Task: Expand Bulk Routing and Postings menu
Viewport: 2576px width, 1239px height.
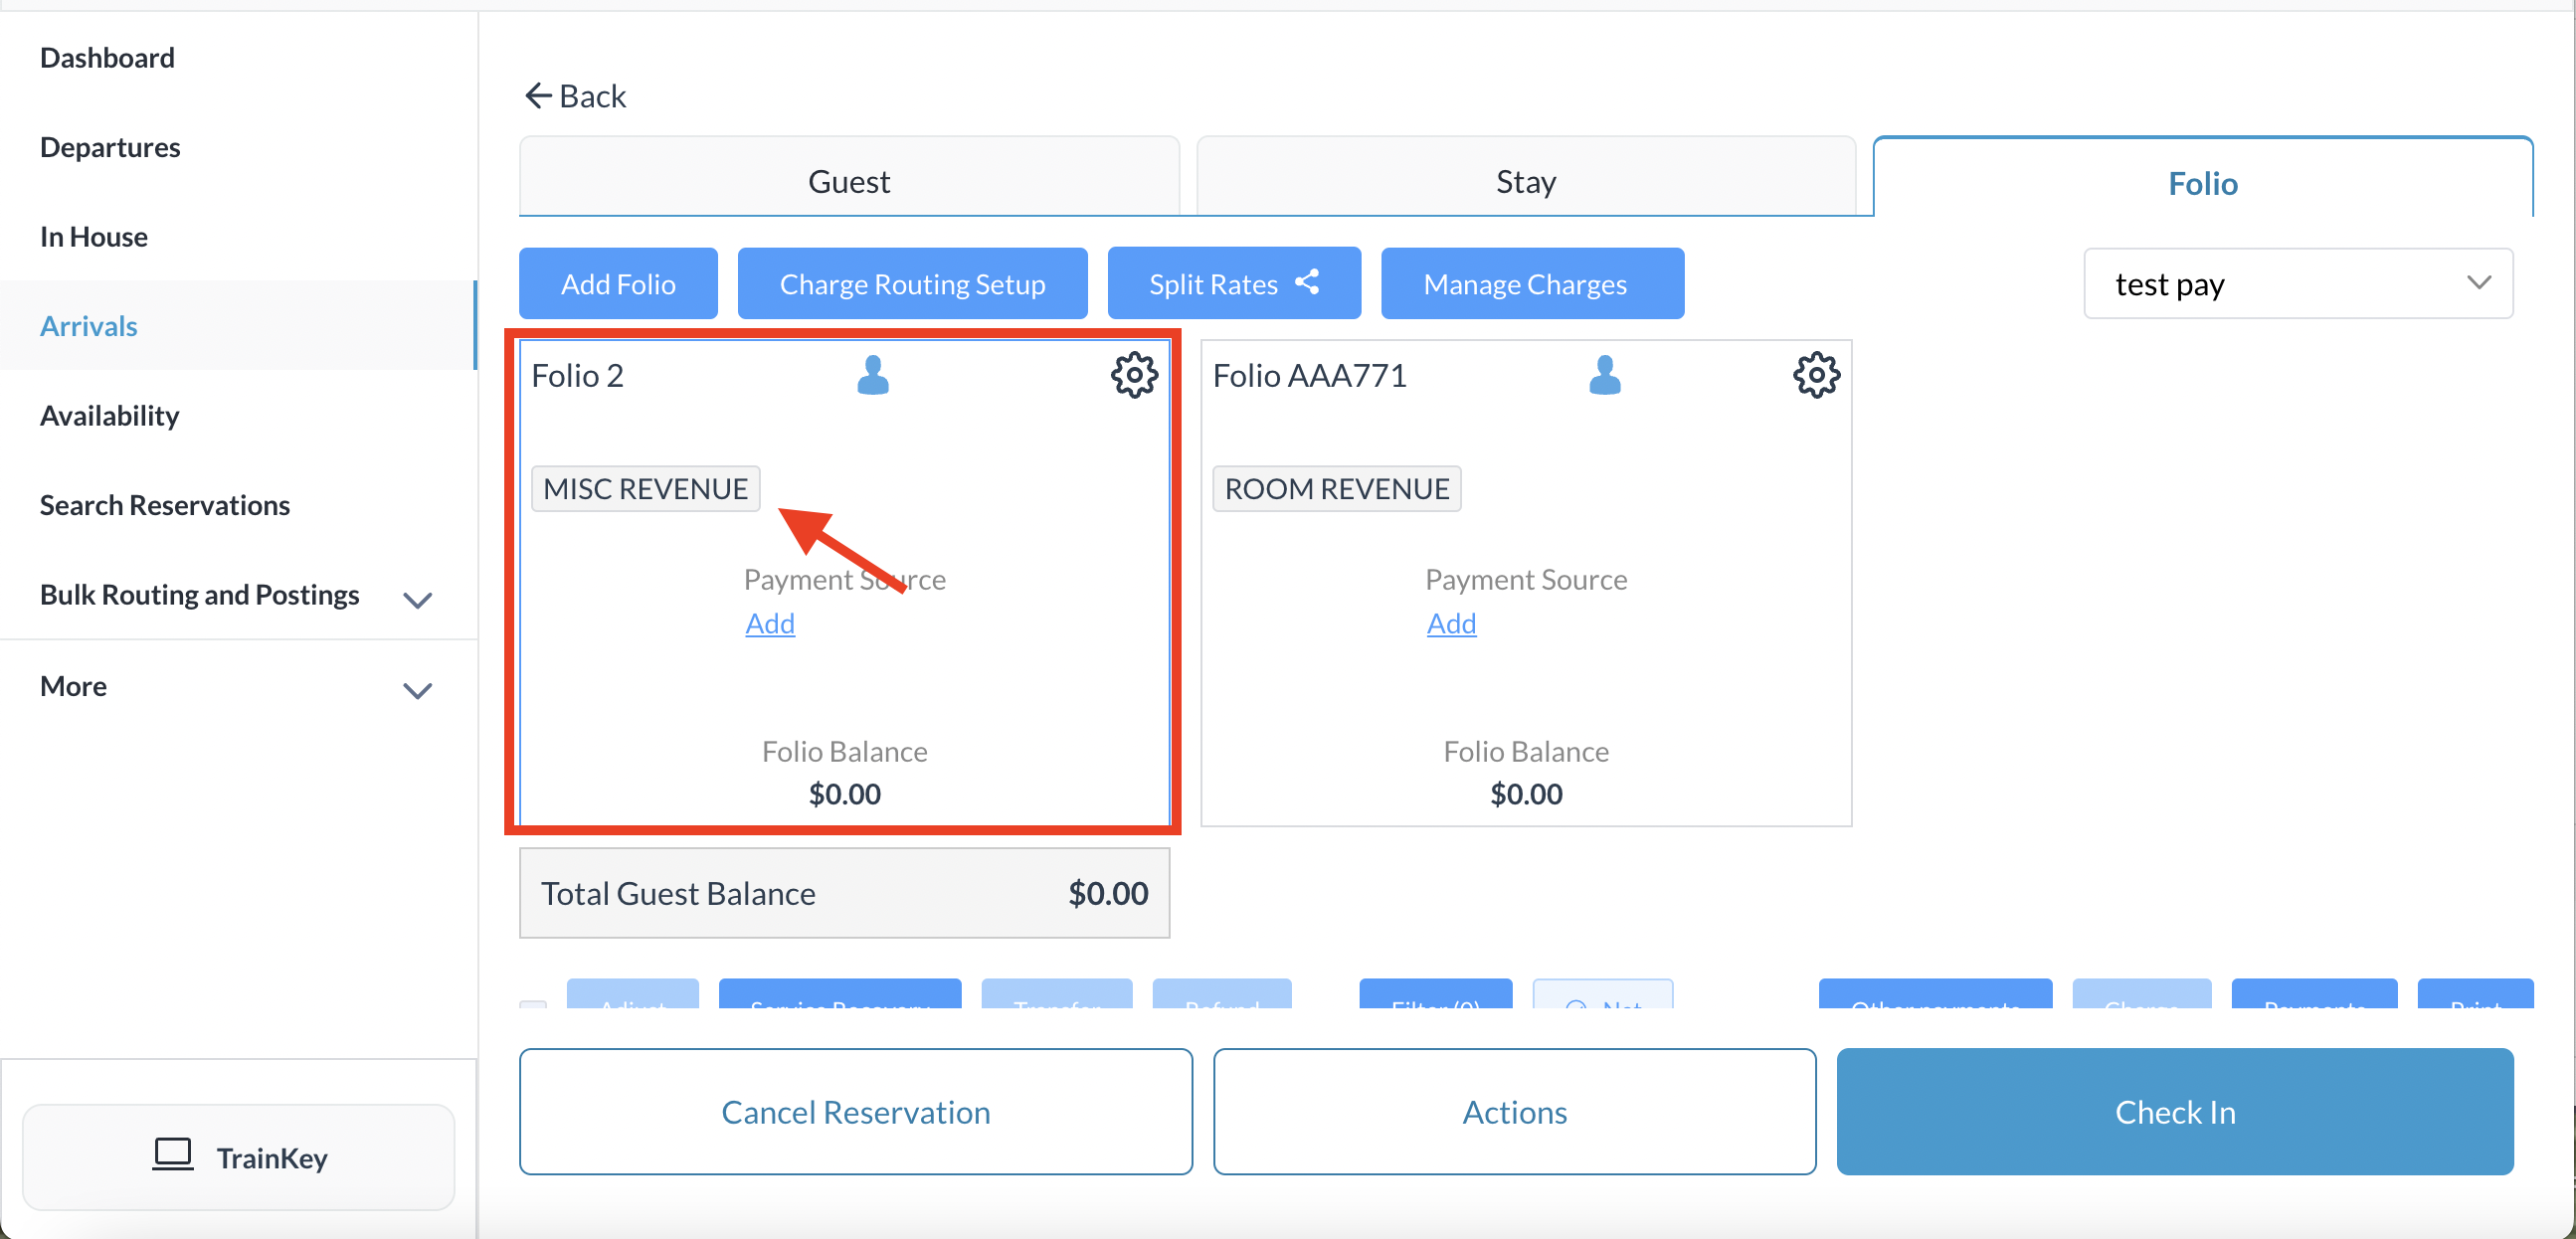Action: (x=417, y=599)
